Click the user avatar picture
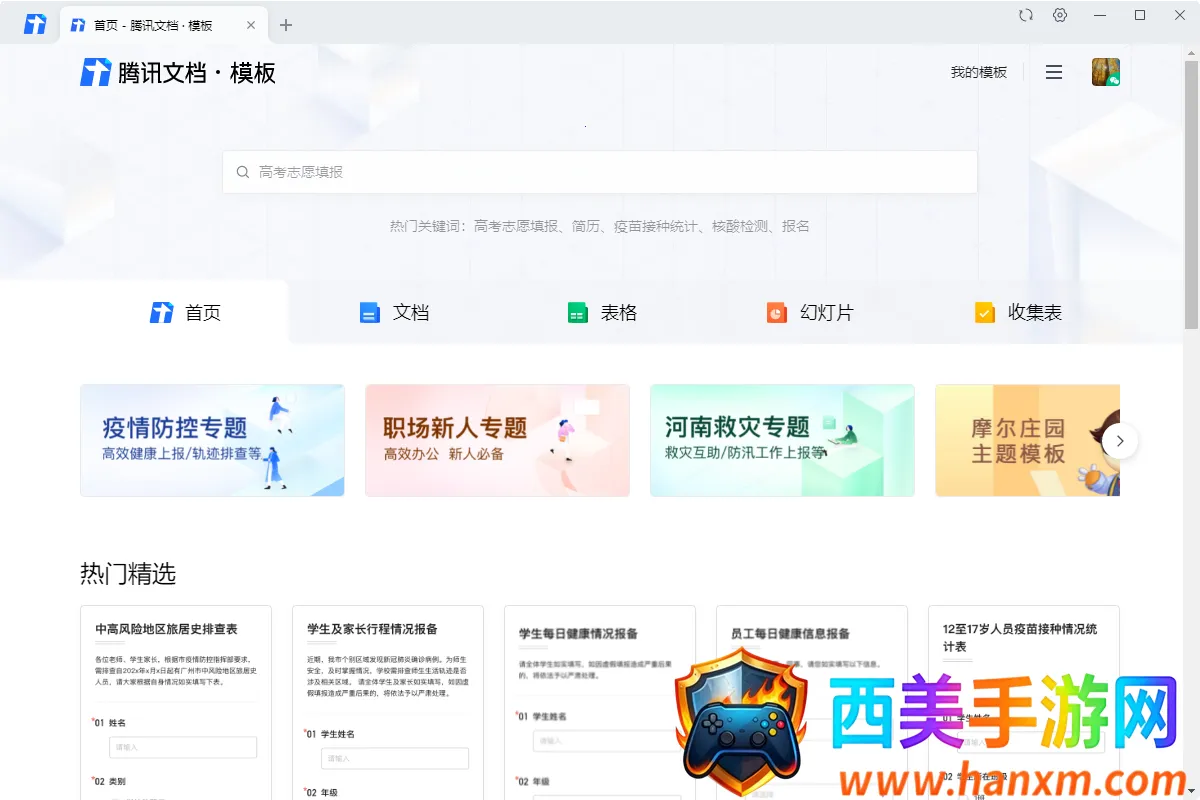The width and height of the screenshot is (1200, 800). (x=1105, y=72)
